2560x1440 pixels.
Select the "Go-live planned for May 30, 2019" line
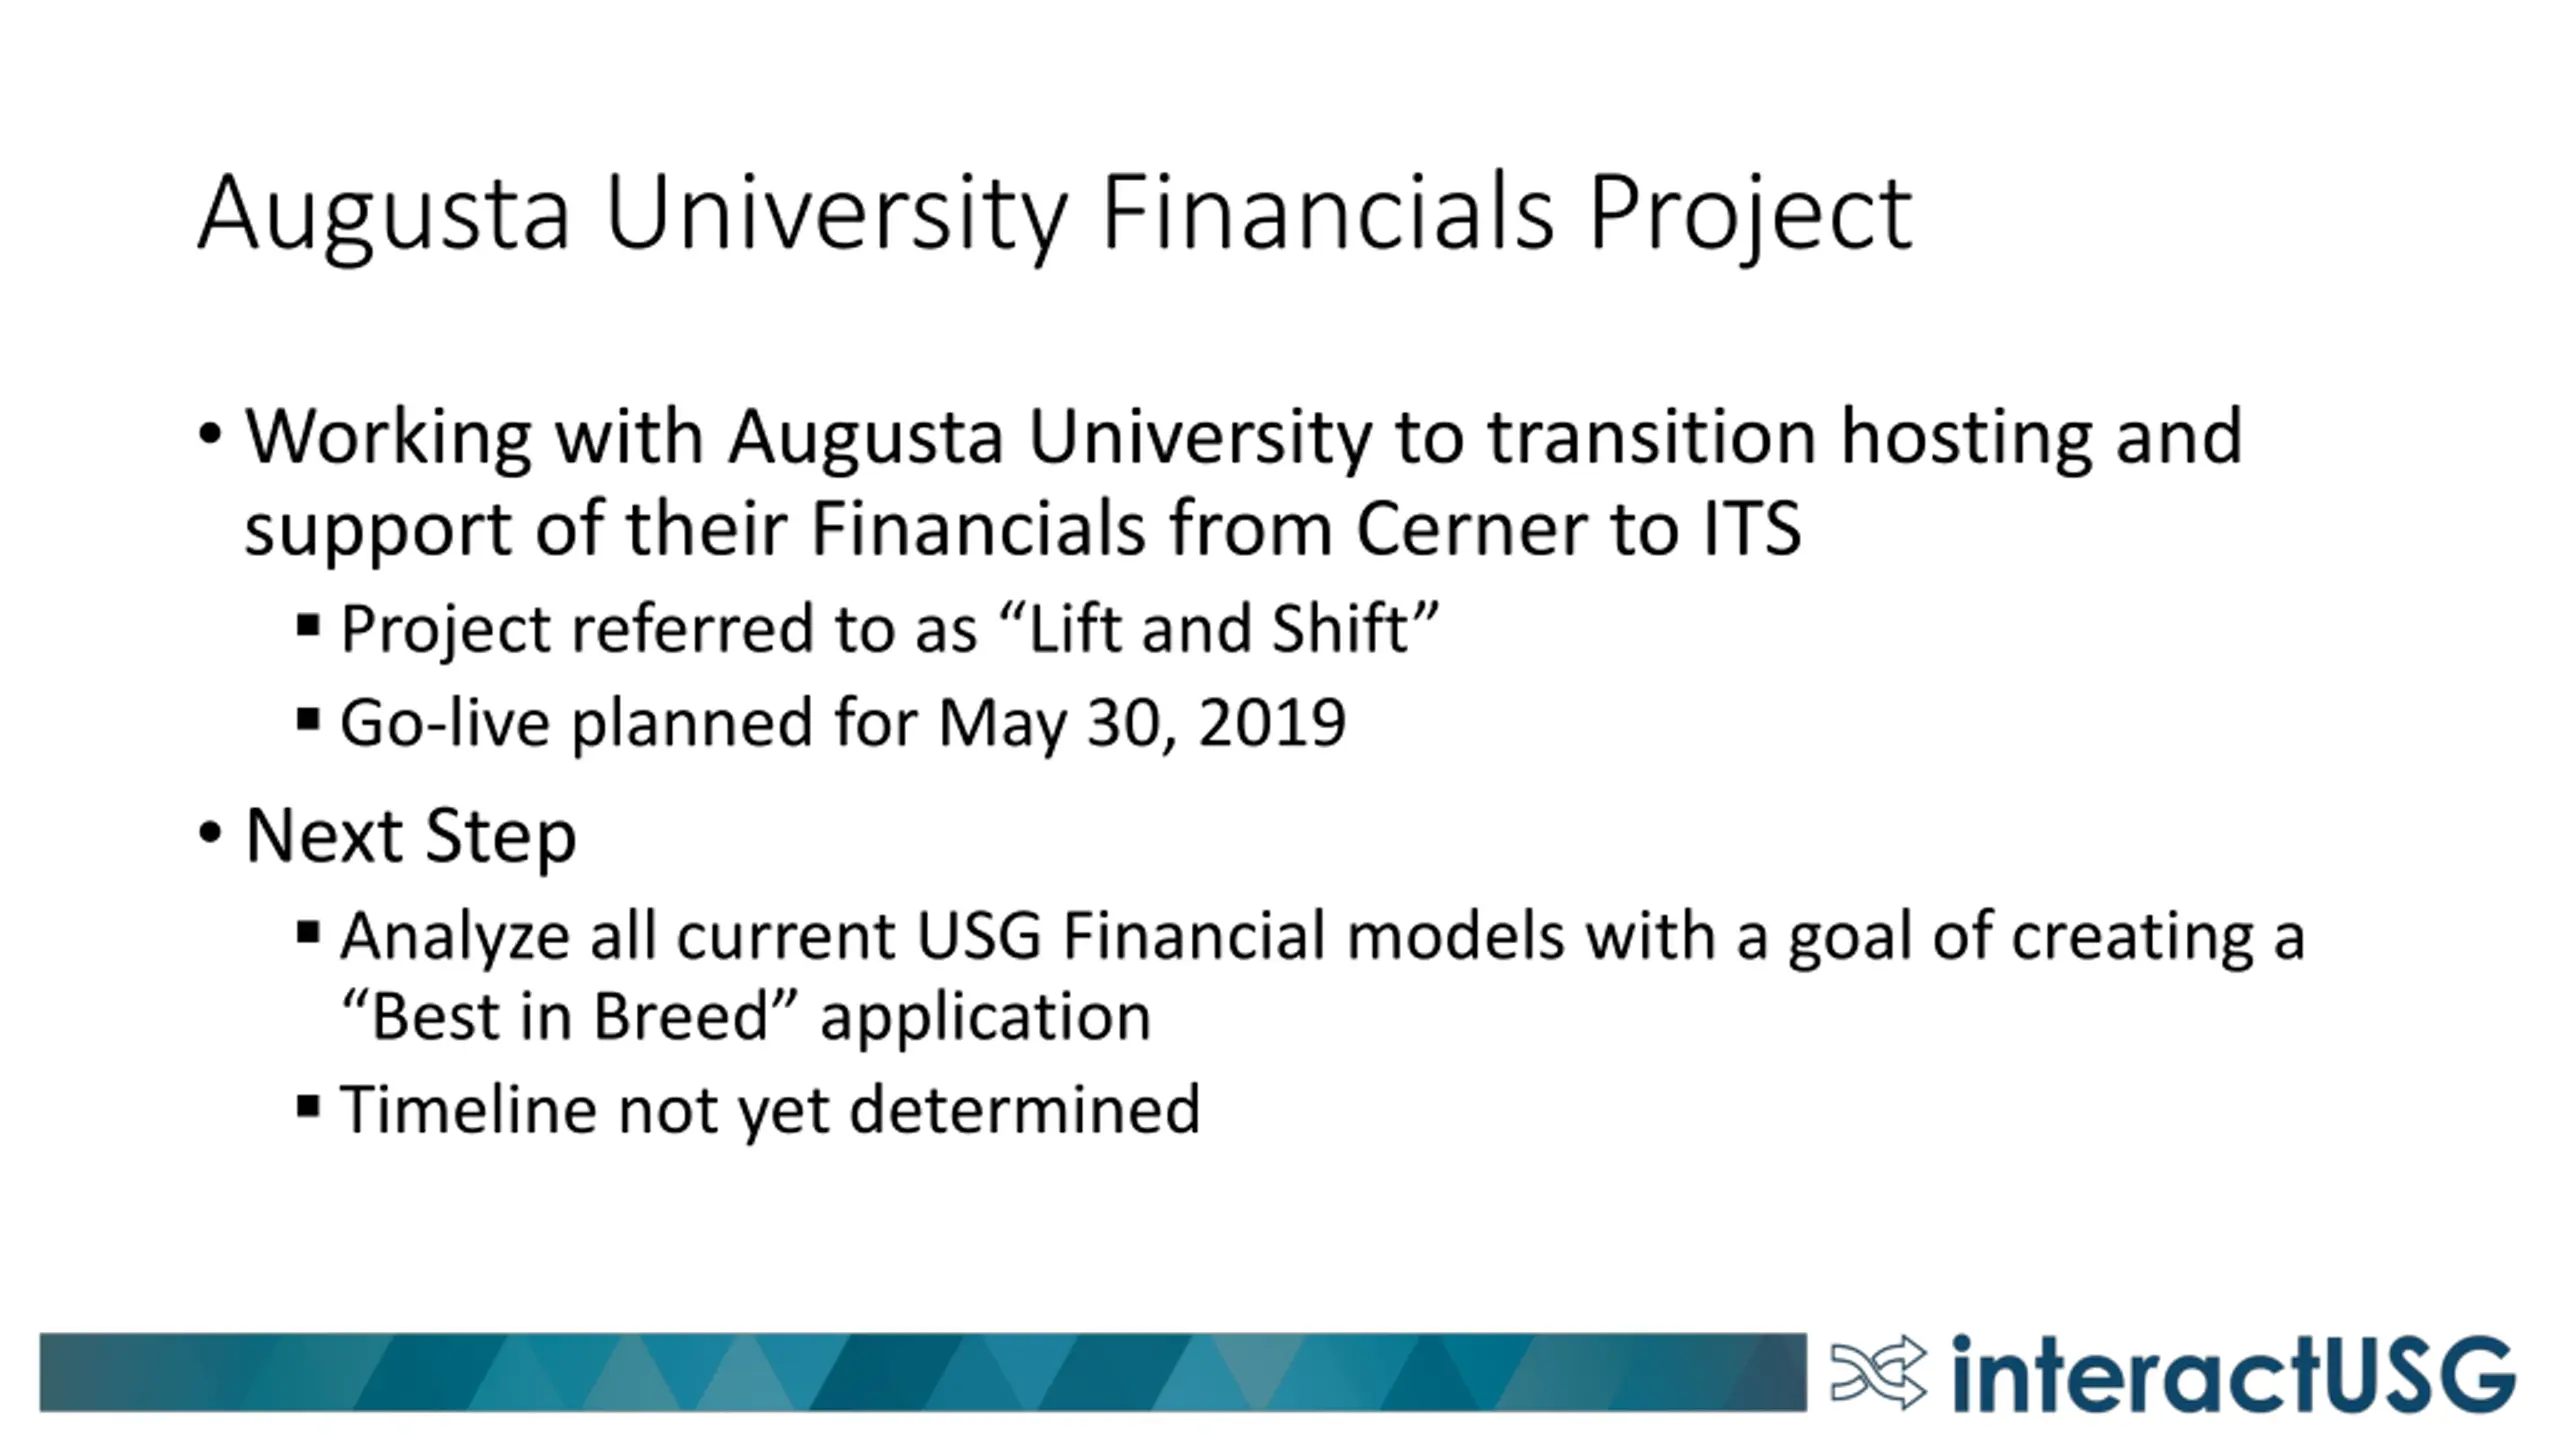[842, 722]
